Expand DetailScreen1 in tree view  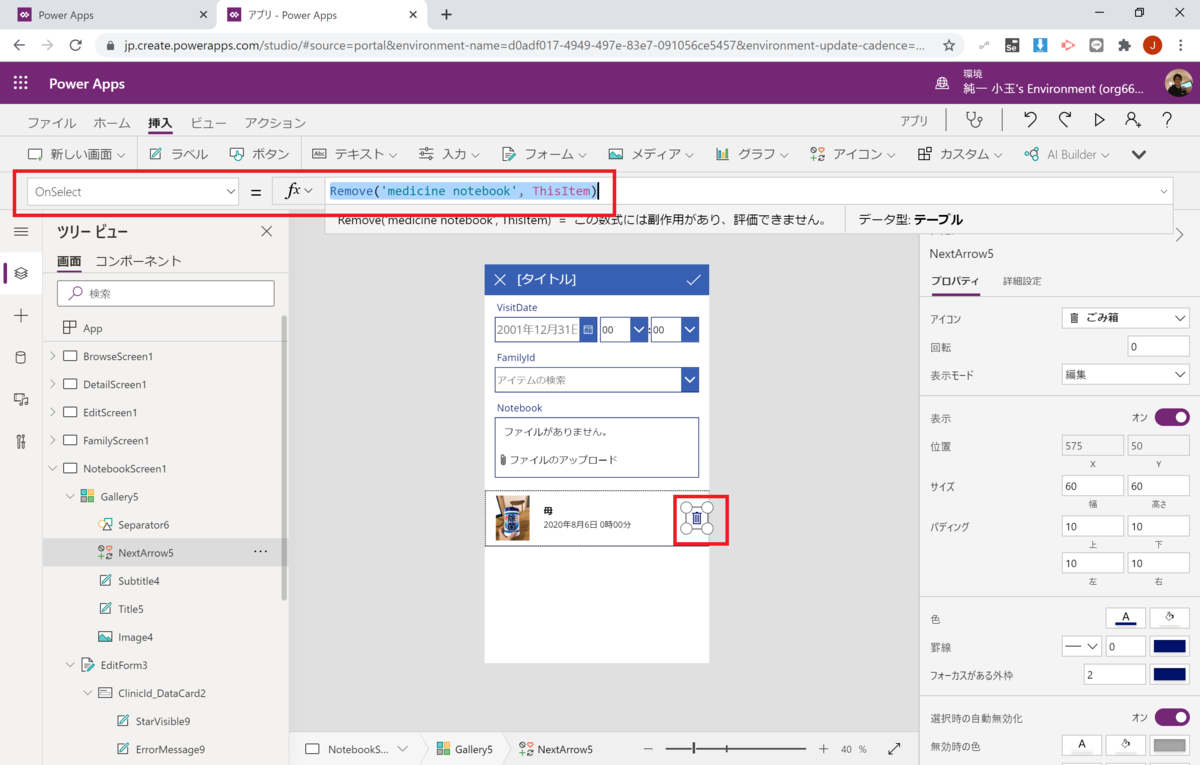[53, 384]
